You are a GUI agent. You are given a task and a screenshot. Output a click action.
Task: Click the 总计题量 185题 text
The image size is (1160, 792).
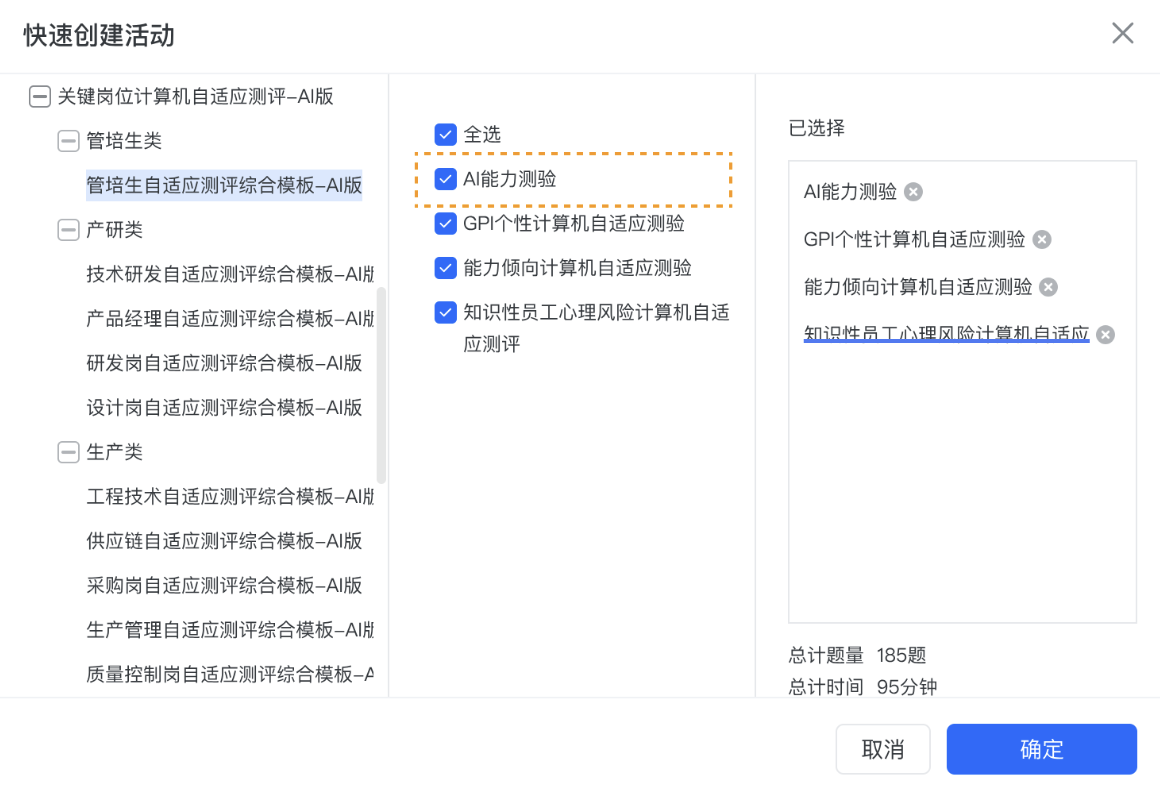click(x=857, y=655)
